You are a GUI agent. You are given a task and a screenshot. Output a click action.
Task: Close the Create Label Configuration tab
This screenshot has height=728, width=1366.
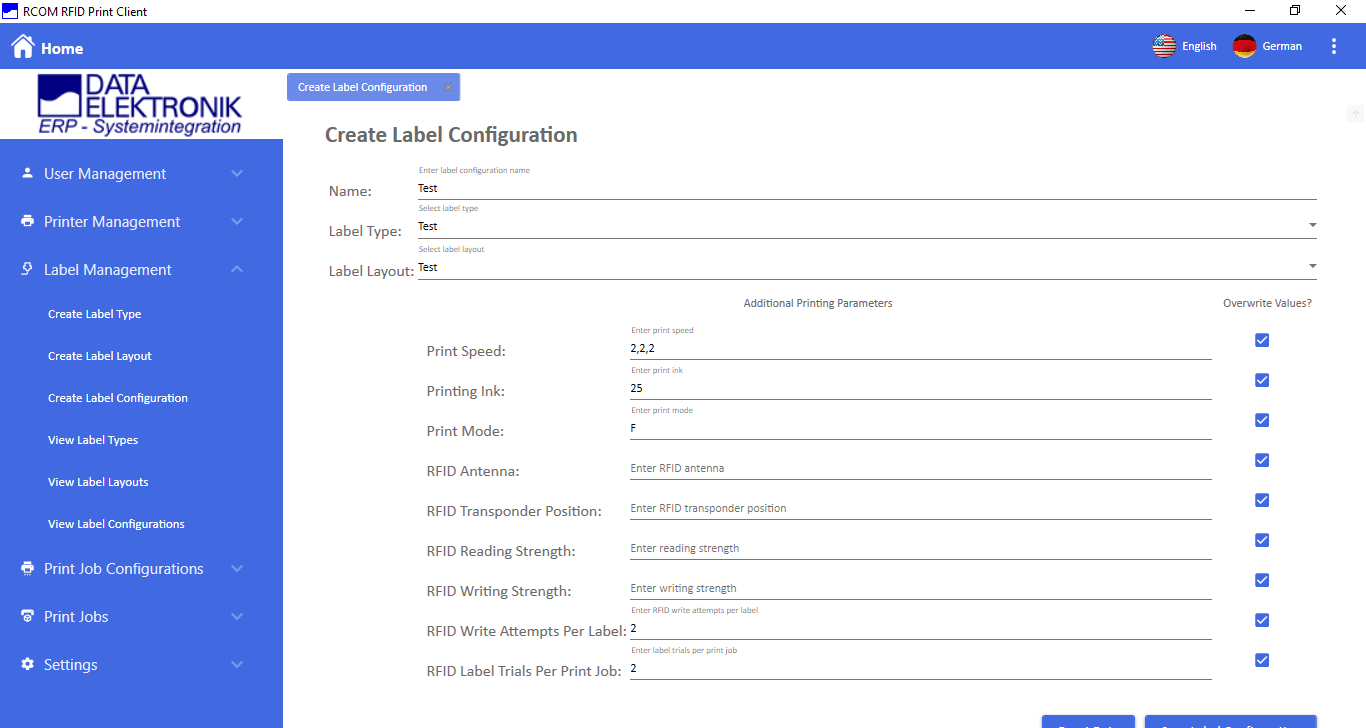click(448, 87)
